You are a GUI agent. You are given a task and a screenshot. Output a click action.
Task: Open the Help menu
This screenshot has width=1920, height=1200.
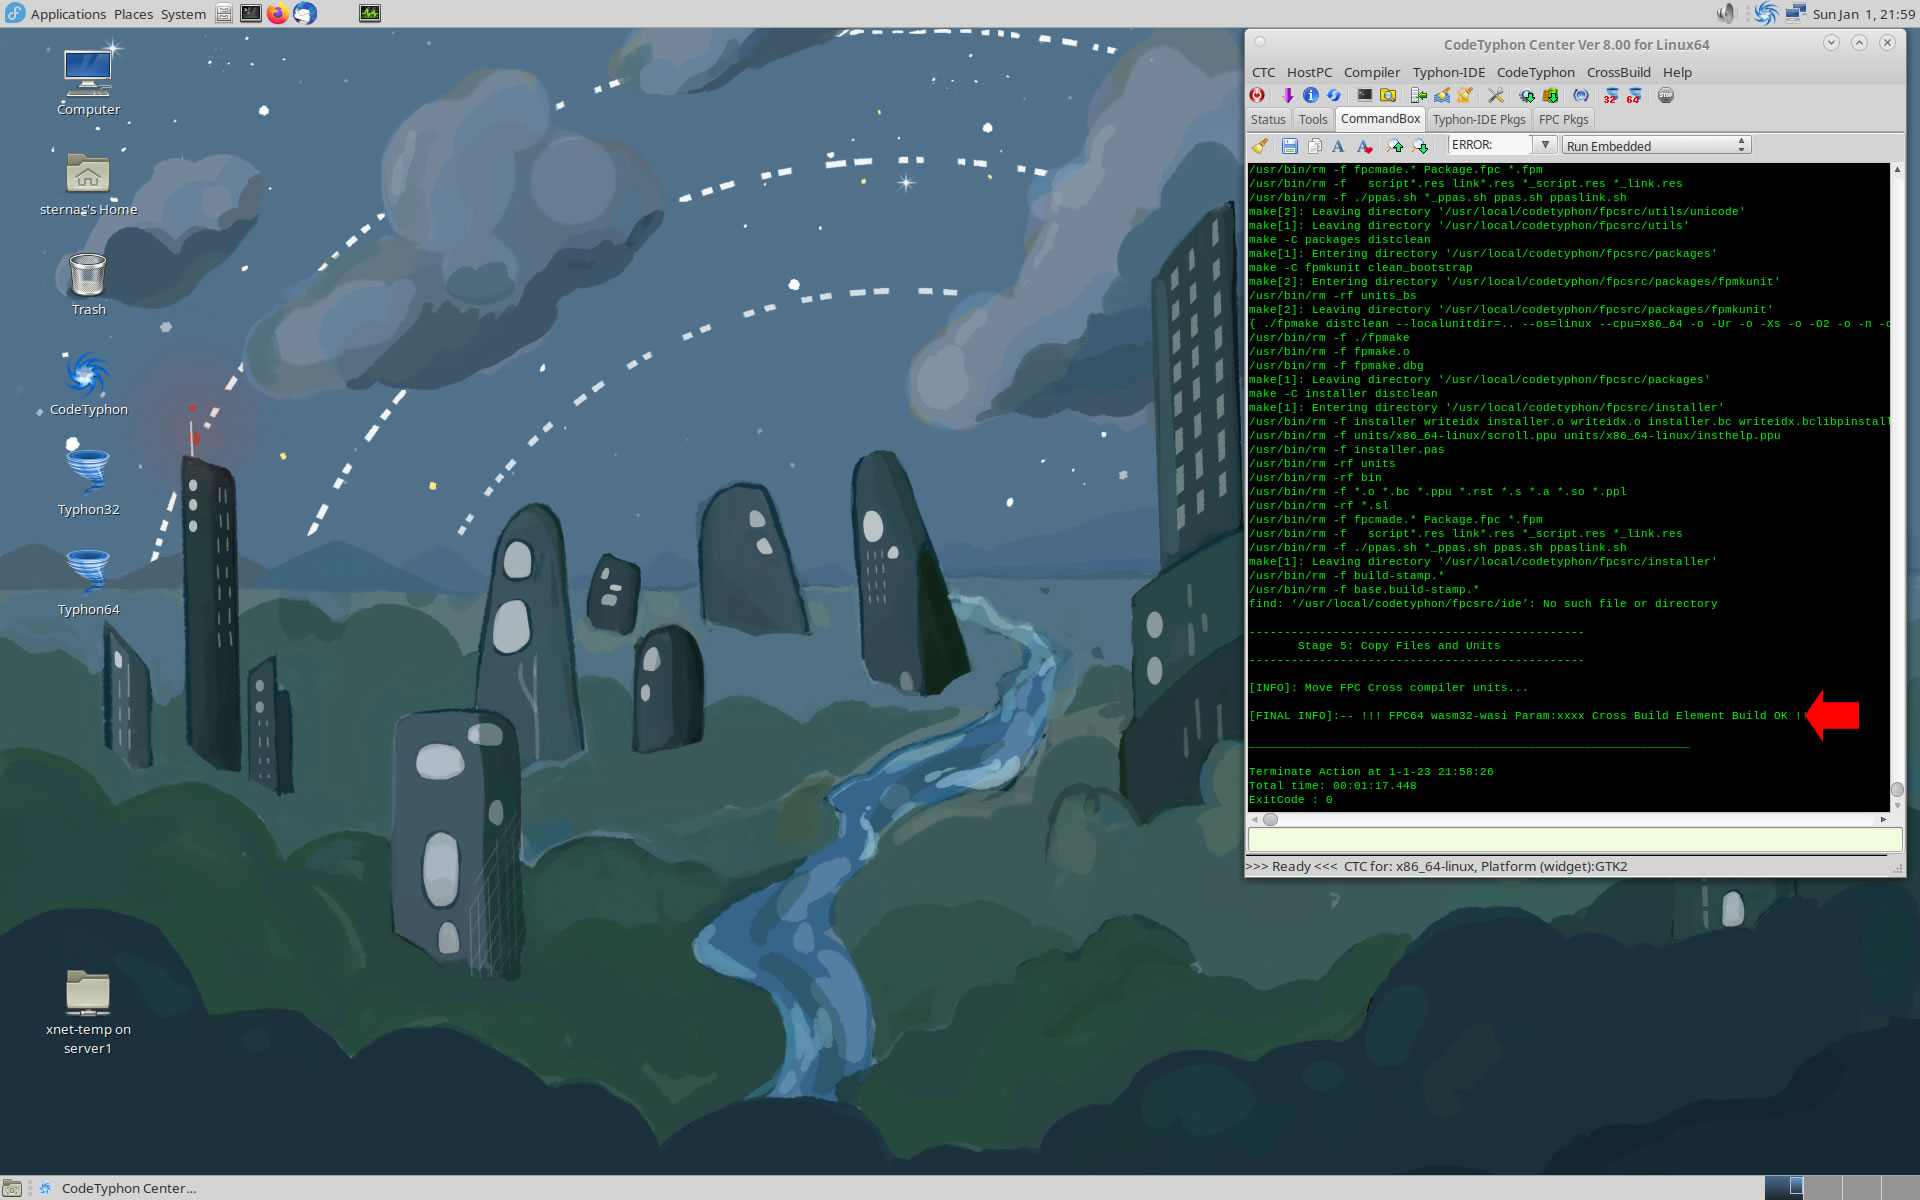tap(1677, 72)
